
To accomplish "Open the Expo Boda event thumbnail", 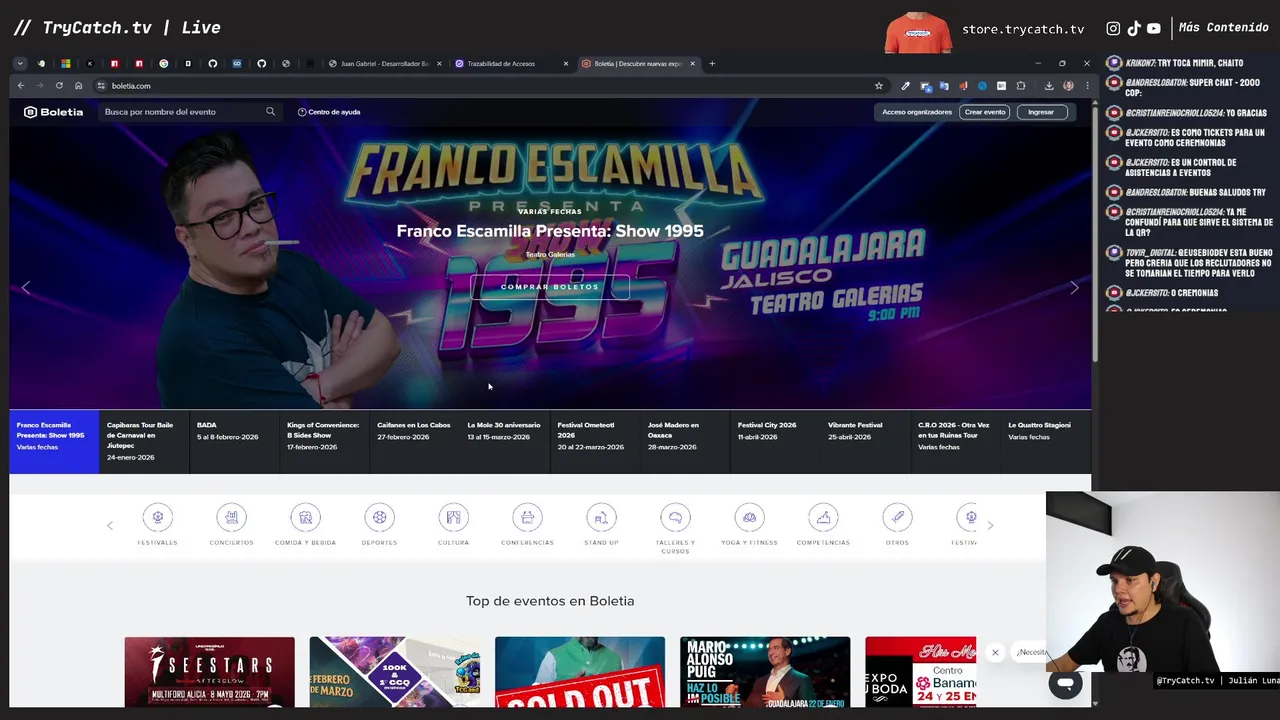I will point(920,672).
